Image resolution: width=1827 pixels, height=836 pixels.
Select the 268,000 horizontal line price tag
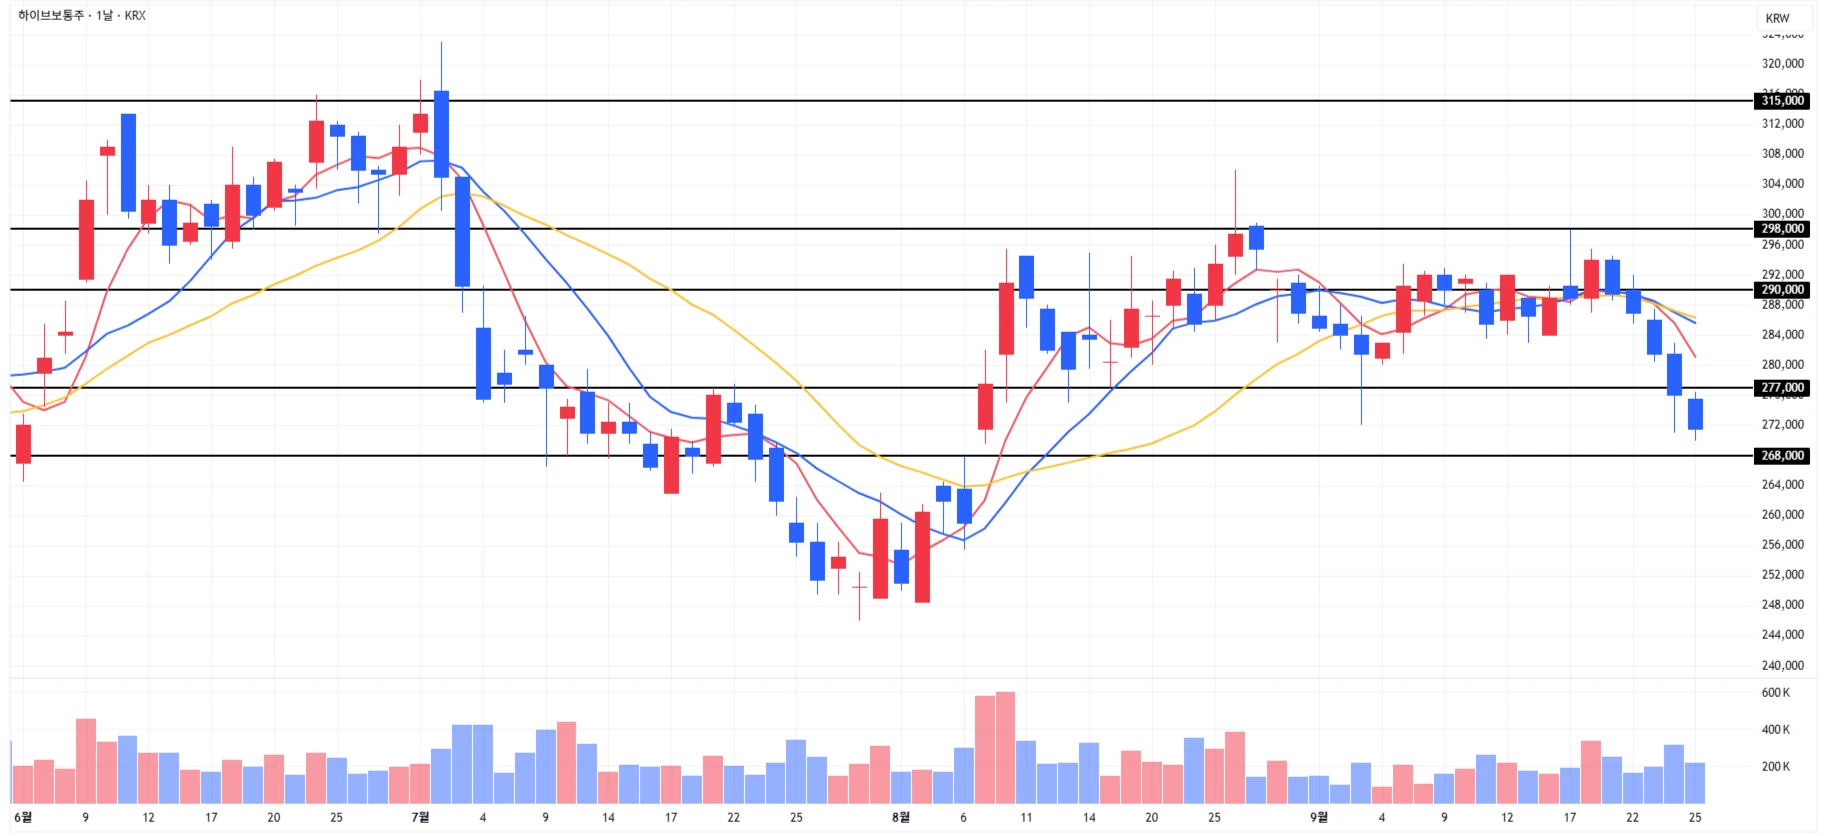tap(1782, 456)
